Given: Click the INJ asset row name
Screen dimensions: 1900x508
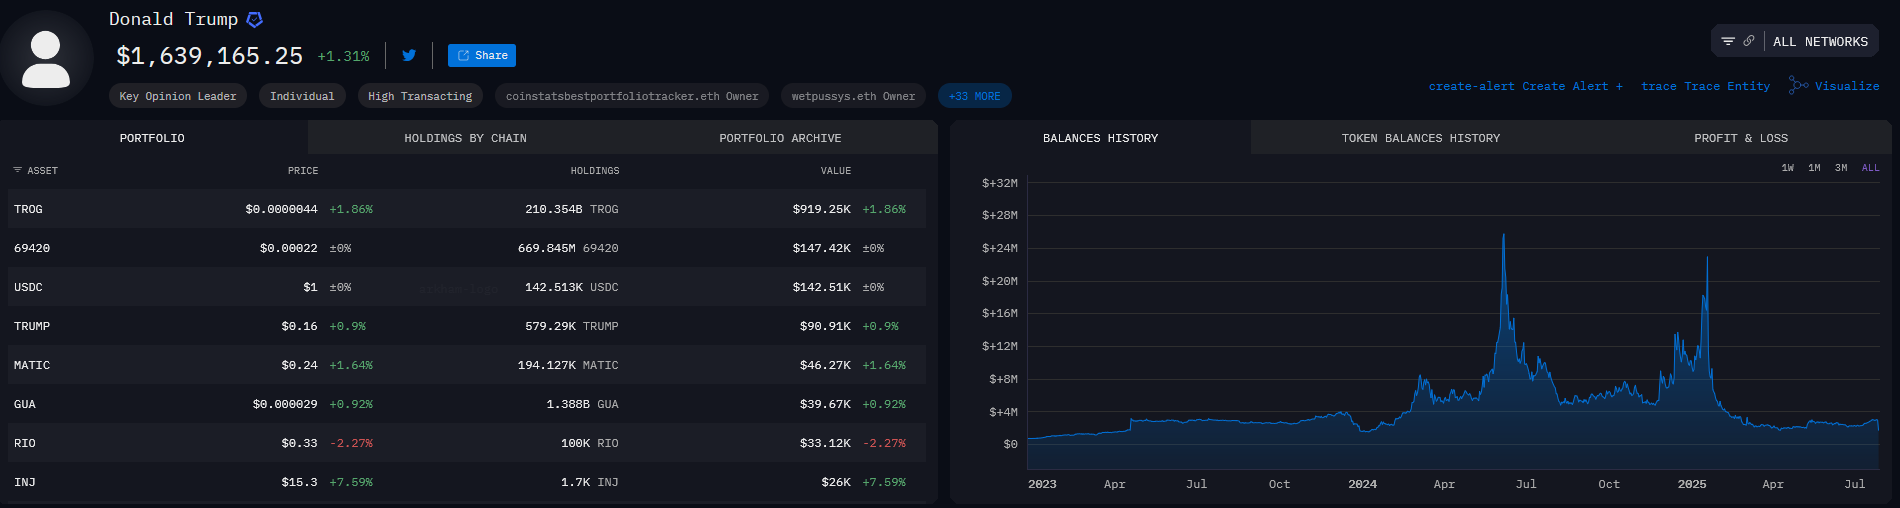Looking at the screenshot, I should point(25,482).
